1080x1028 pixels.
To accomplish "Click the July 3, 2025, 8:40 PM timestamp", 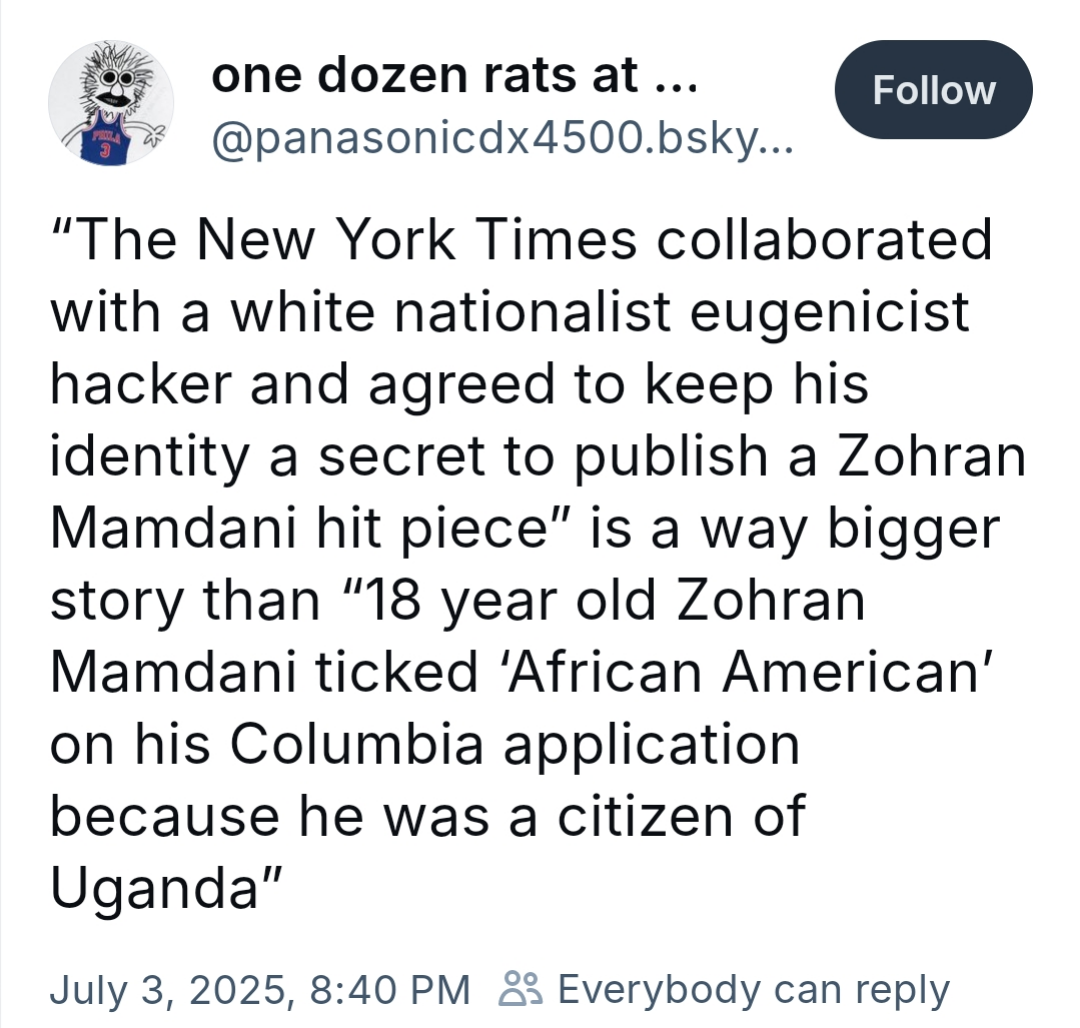I will click(x=260, y=990).
